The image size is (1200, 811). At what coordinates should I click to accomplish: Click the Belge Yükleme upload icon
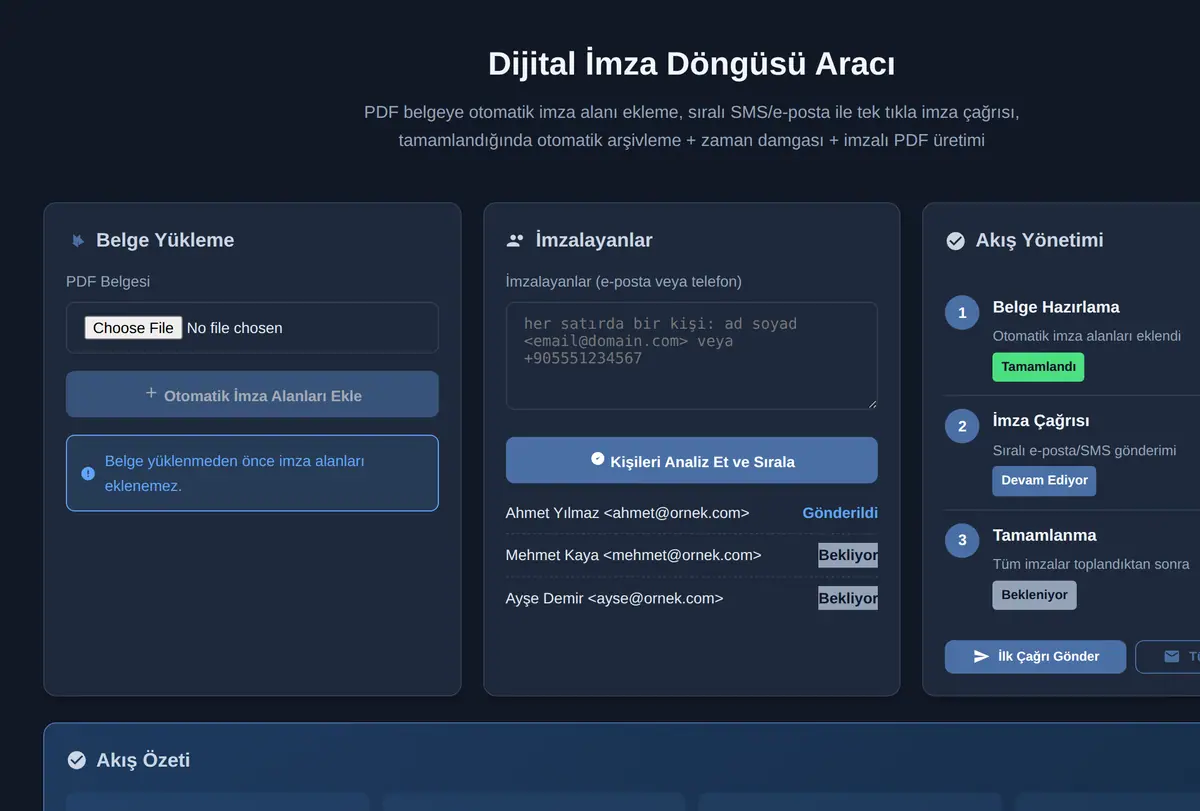pyautogui.click(x=77, y=240)
